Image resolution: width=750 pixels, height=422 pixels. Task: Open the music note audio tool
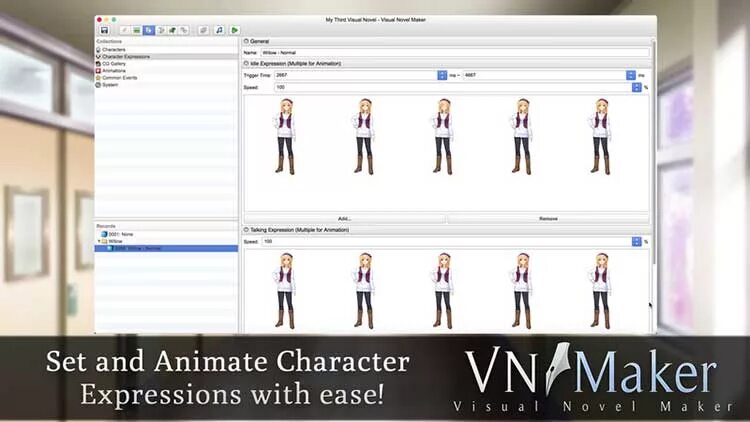click(x=219, y=30)
